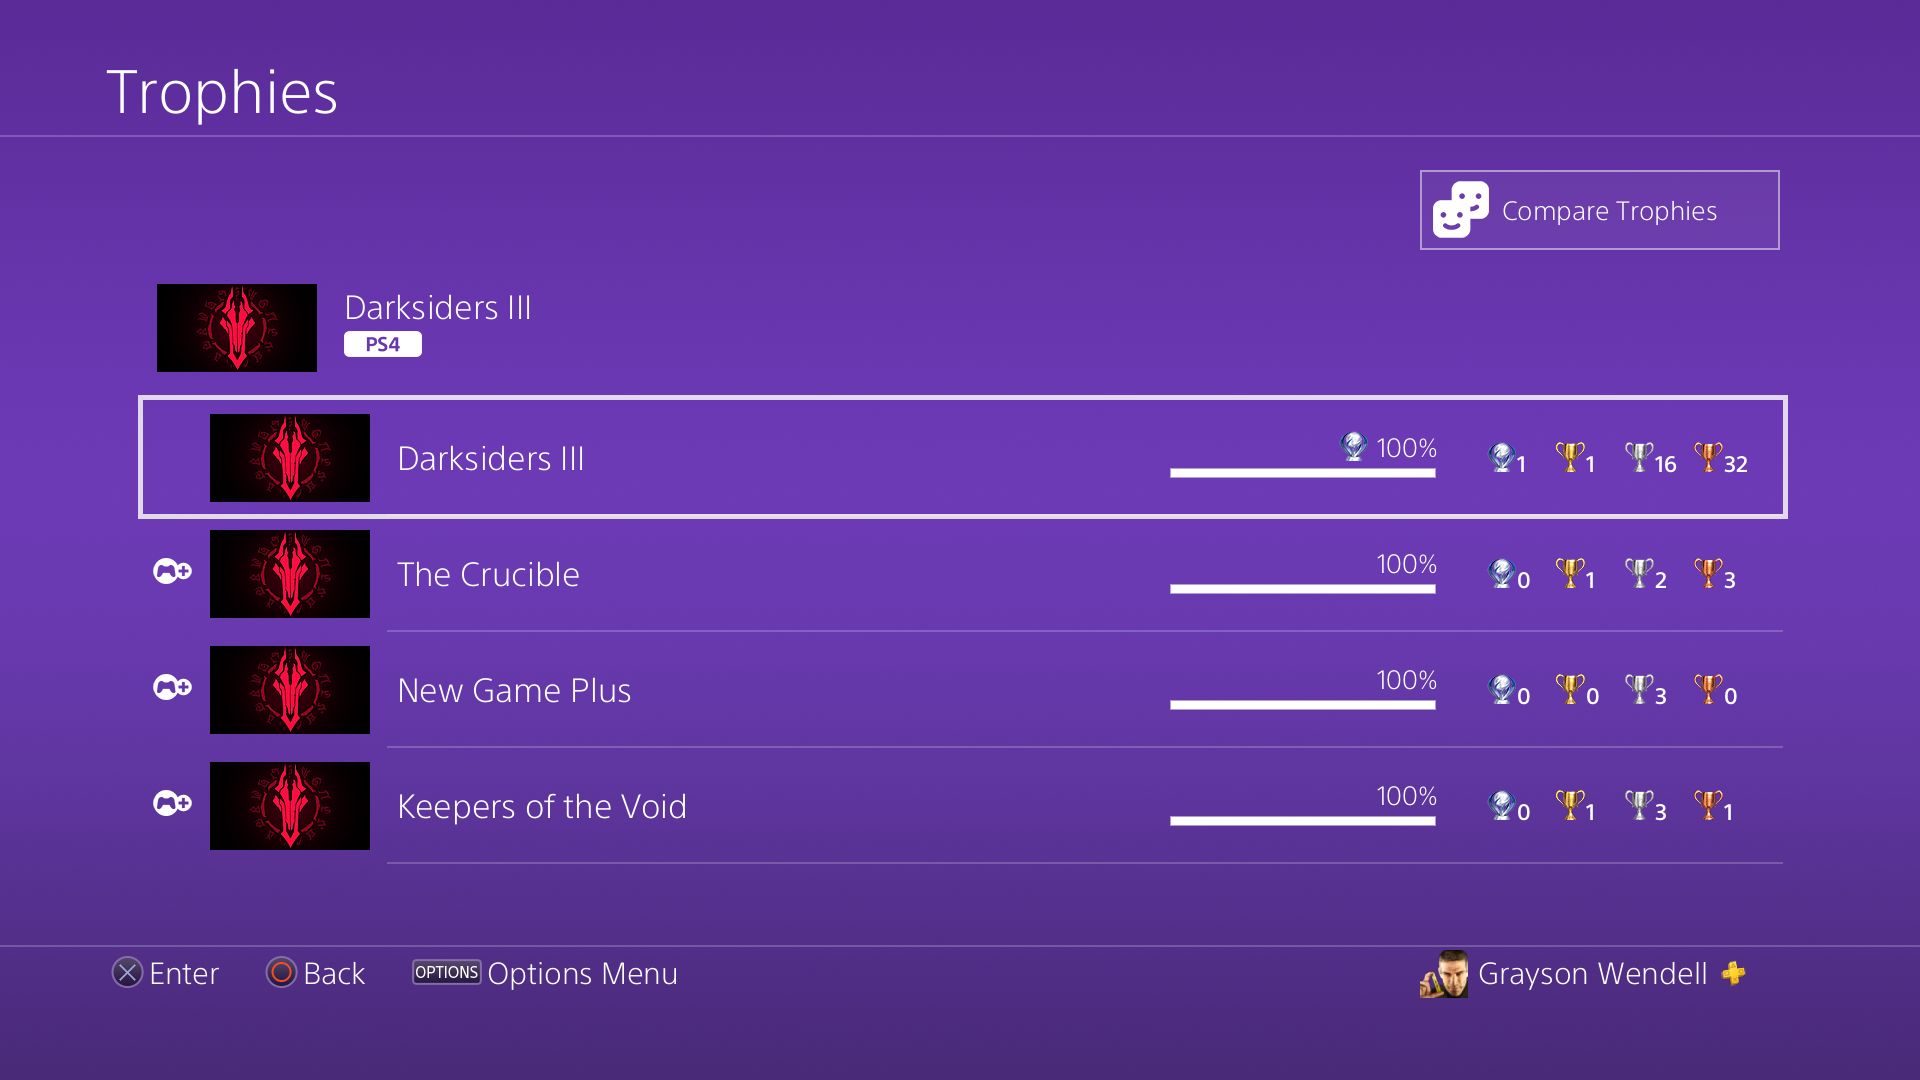This screenshot has height=1080, width=1920.
Task: Click the Compare Trophies faces icon
Action: [x=1460, y=210]
